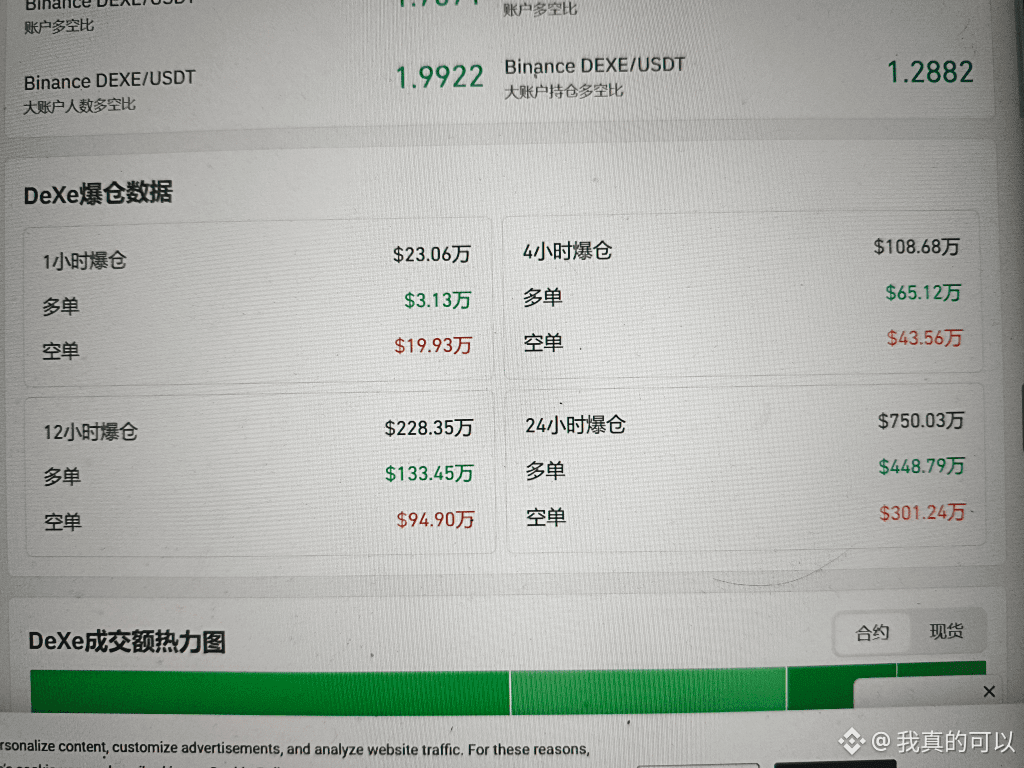Select Binance DEXE/USDT 大账户持仓多空比 label
This screenshot has height=768, width=1024.
point(594,78)
